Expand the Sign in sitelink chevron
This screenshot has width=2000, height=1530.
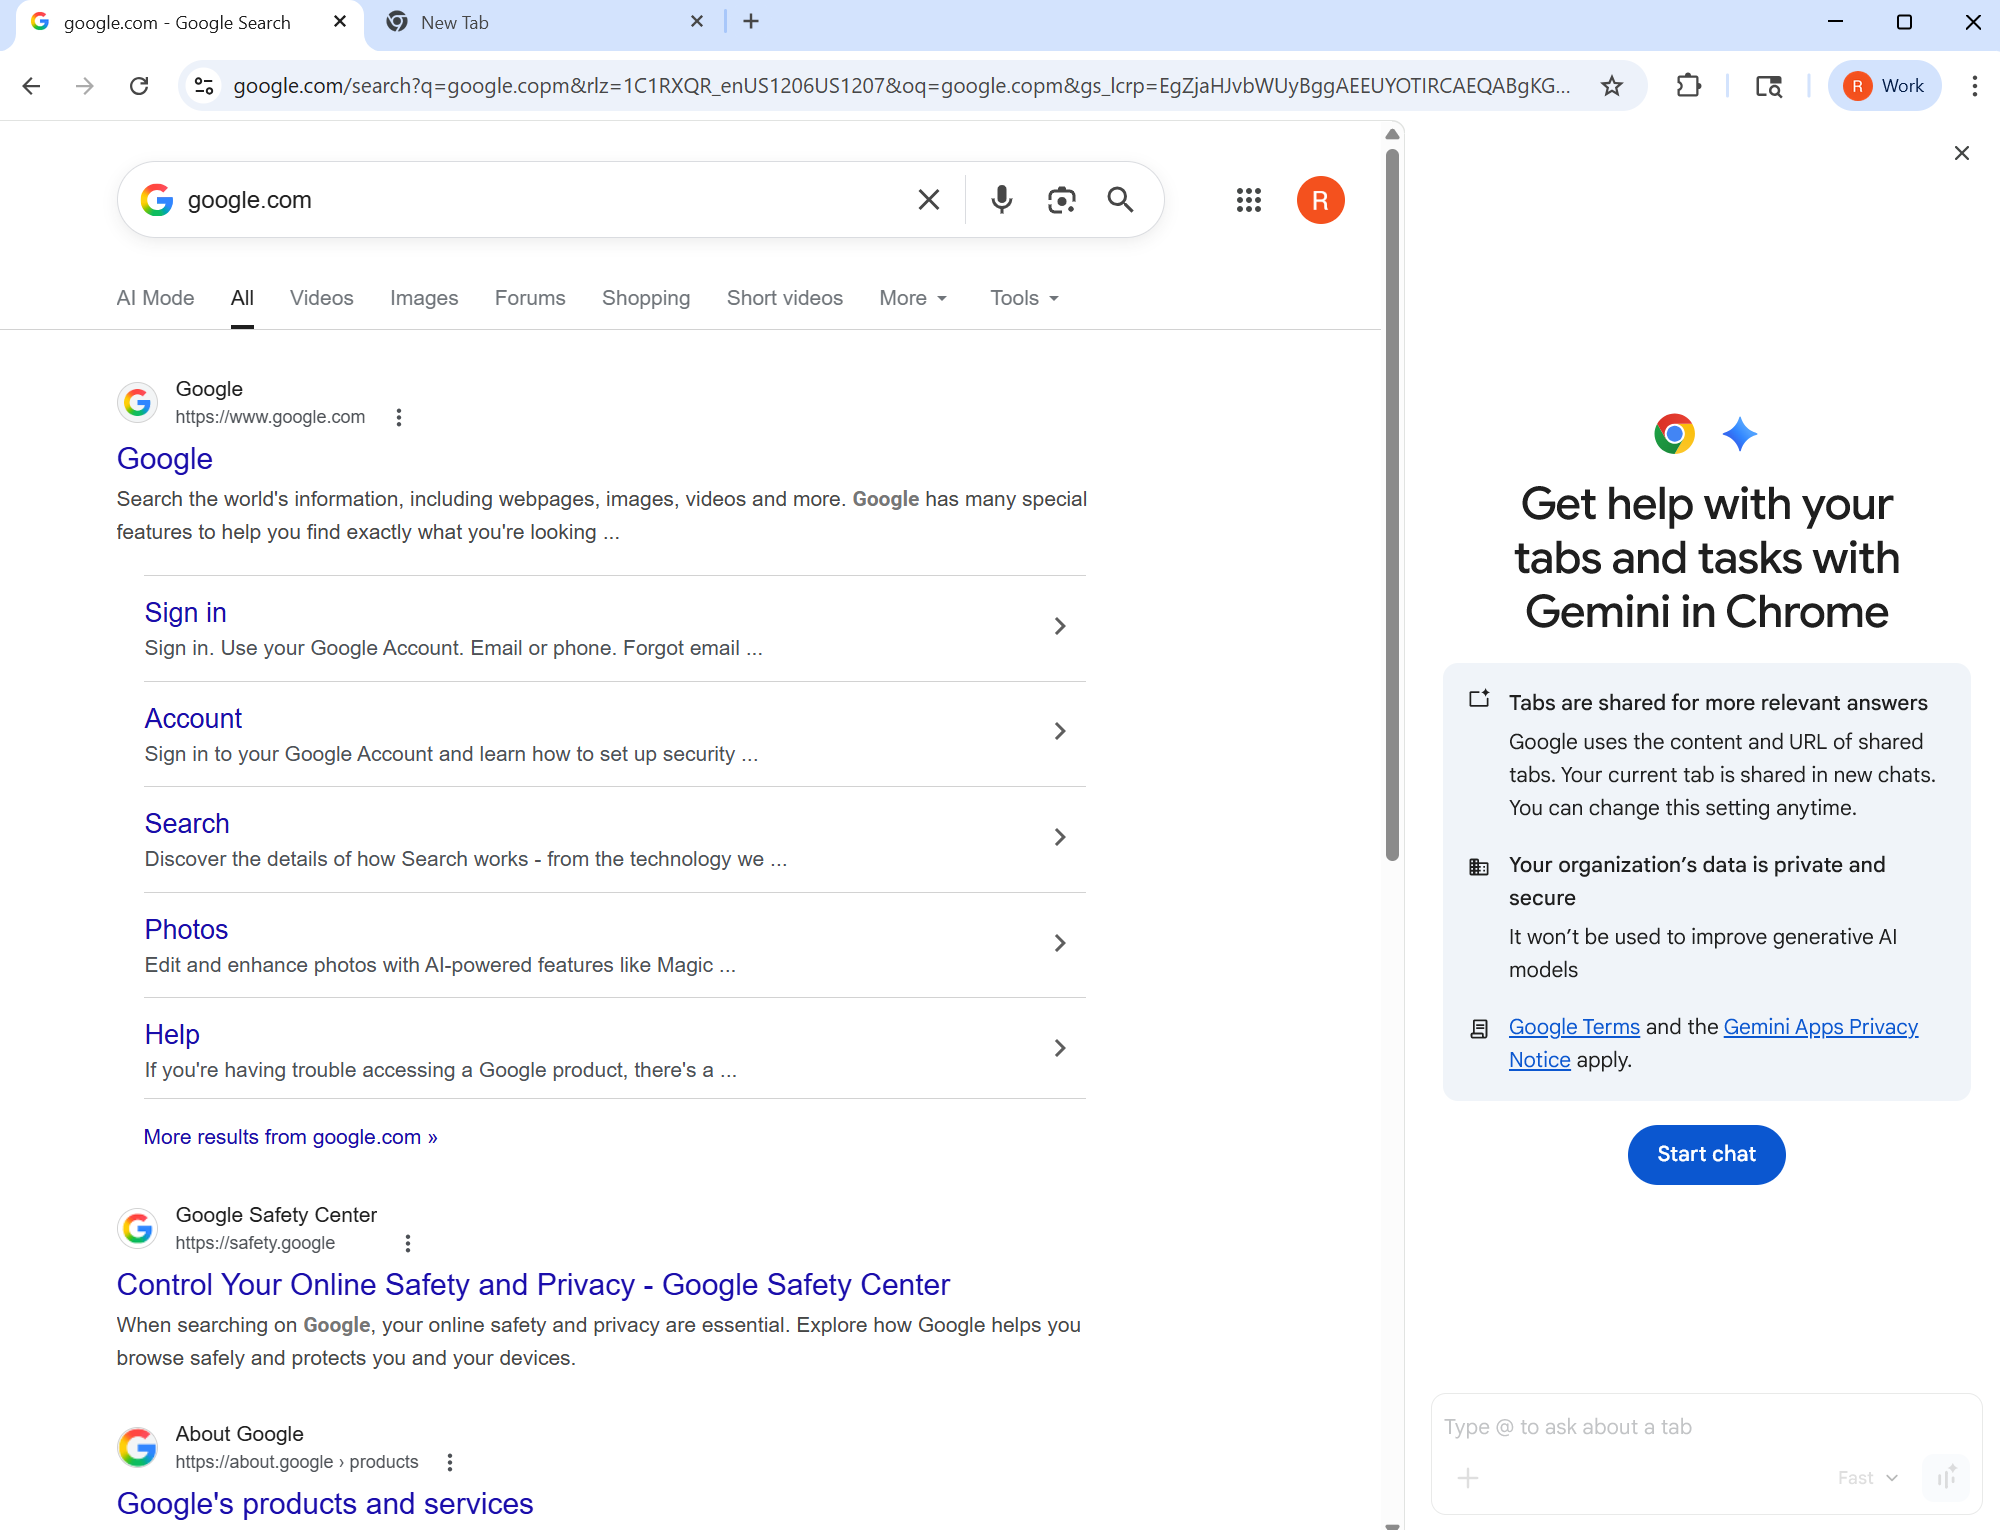1060,626
